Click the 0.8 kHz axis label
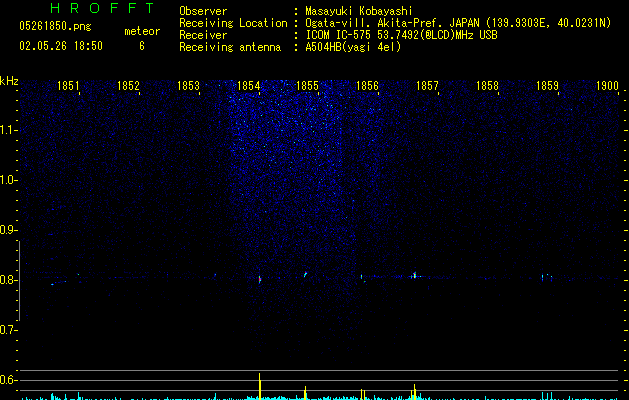 pos(8,280)
